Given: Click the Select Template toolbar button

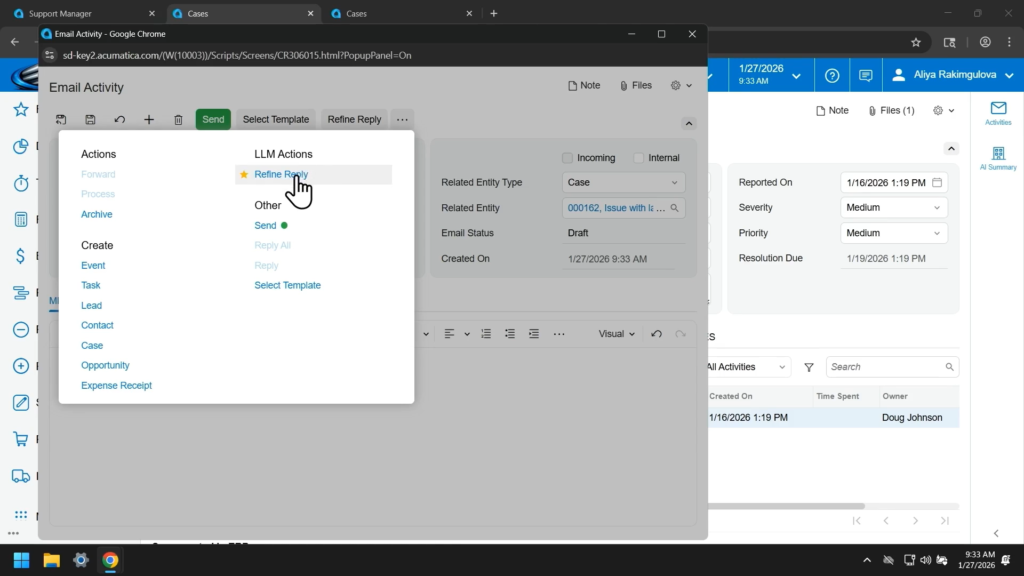Looking at the screenshot, I should [276, 119].
